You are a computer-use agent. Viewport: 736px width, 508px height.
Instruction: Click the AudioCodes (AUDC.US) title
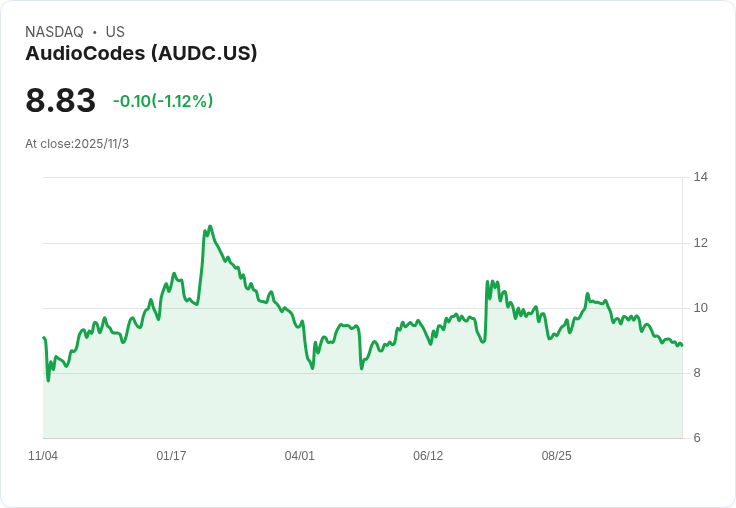tap(141, 53)
